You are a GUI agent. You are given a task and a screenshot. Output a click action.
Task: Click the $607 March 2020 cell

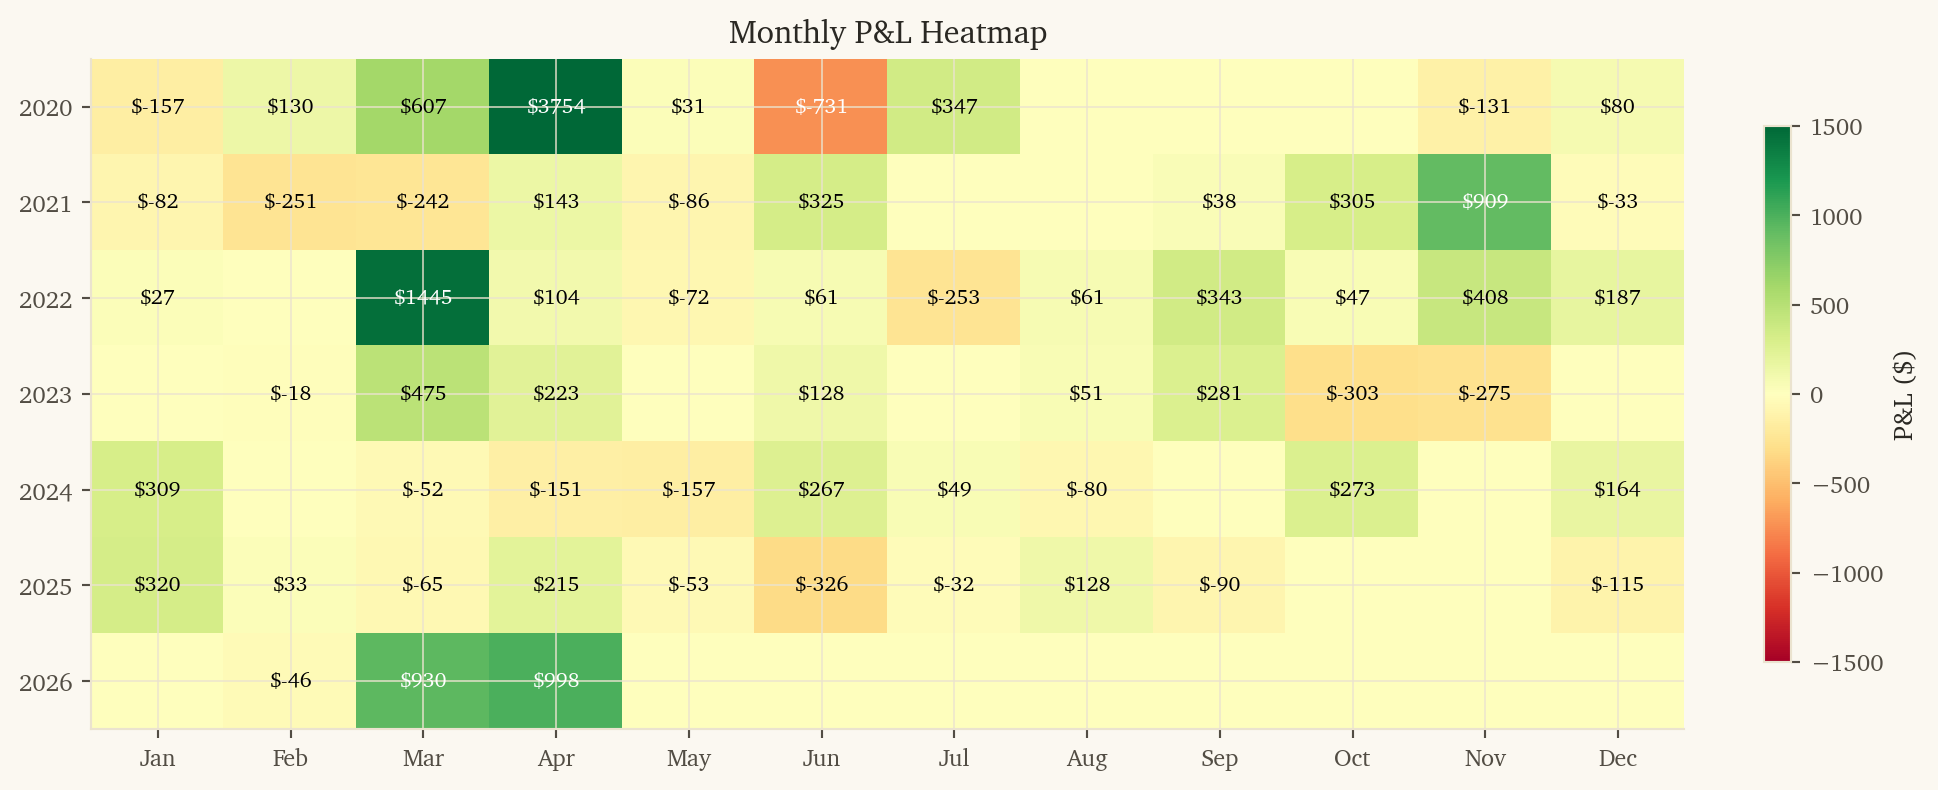tap(423, 107)
